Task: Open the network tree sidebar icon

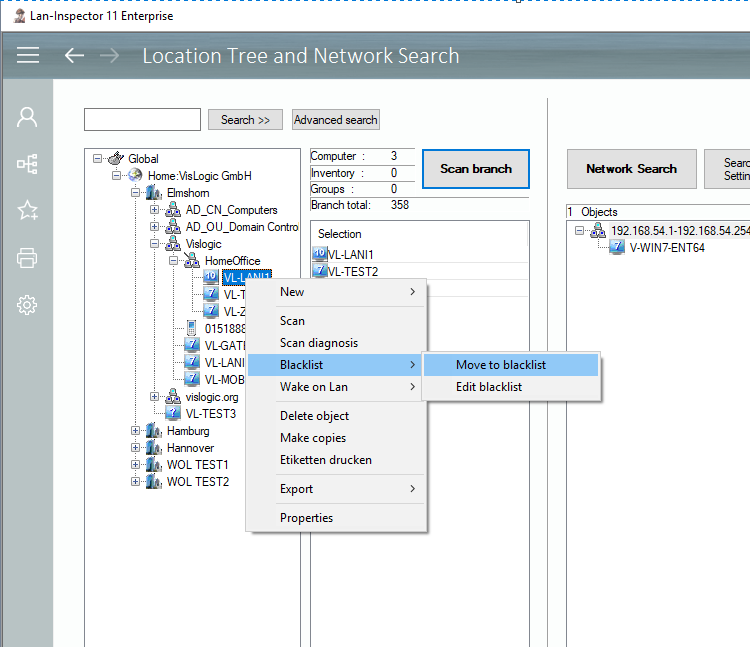Action: [x=27, y=163]
